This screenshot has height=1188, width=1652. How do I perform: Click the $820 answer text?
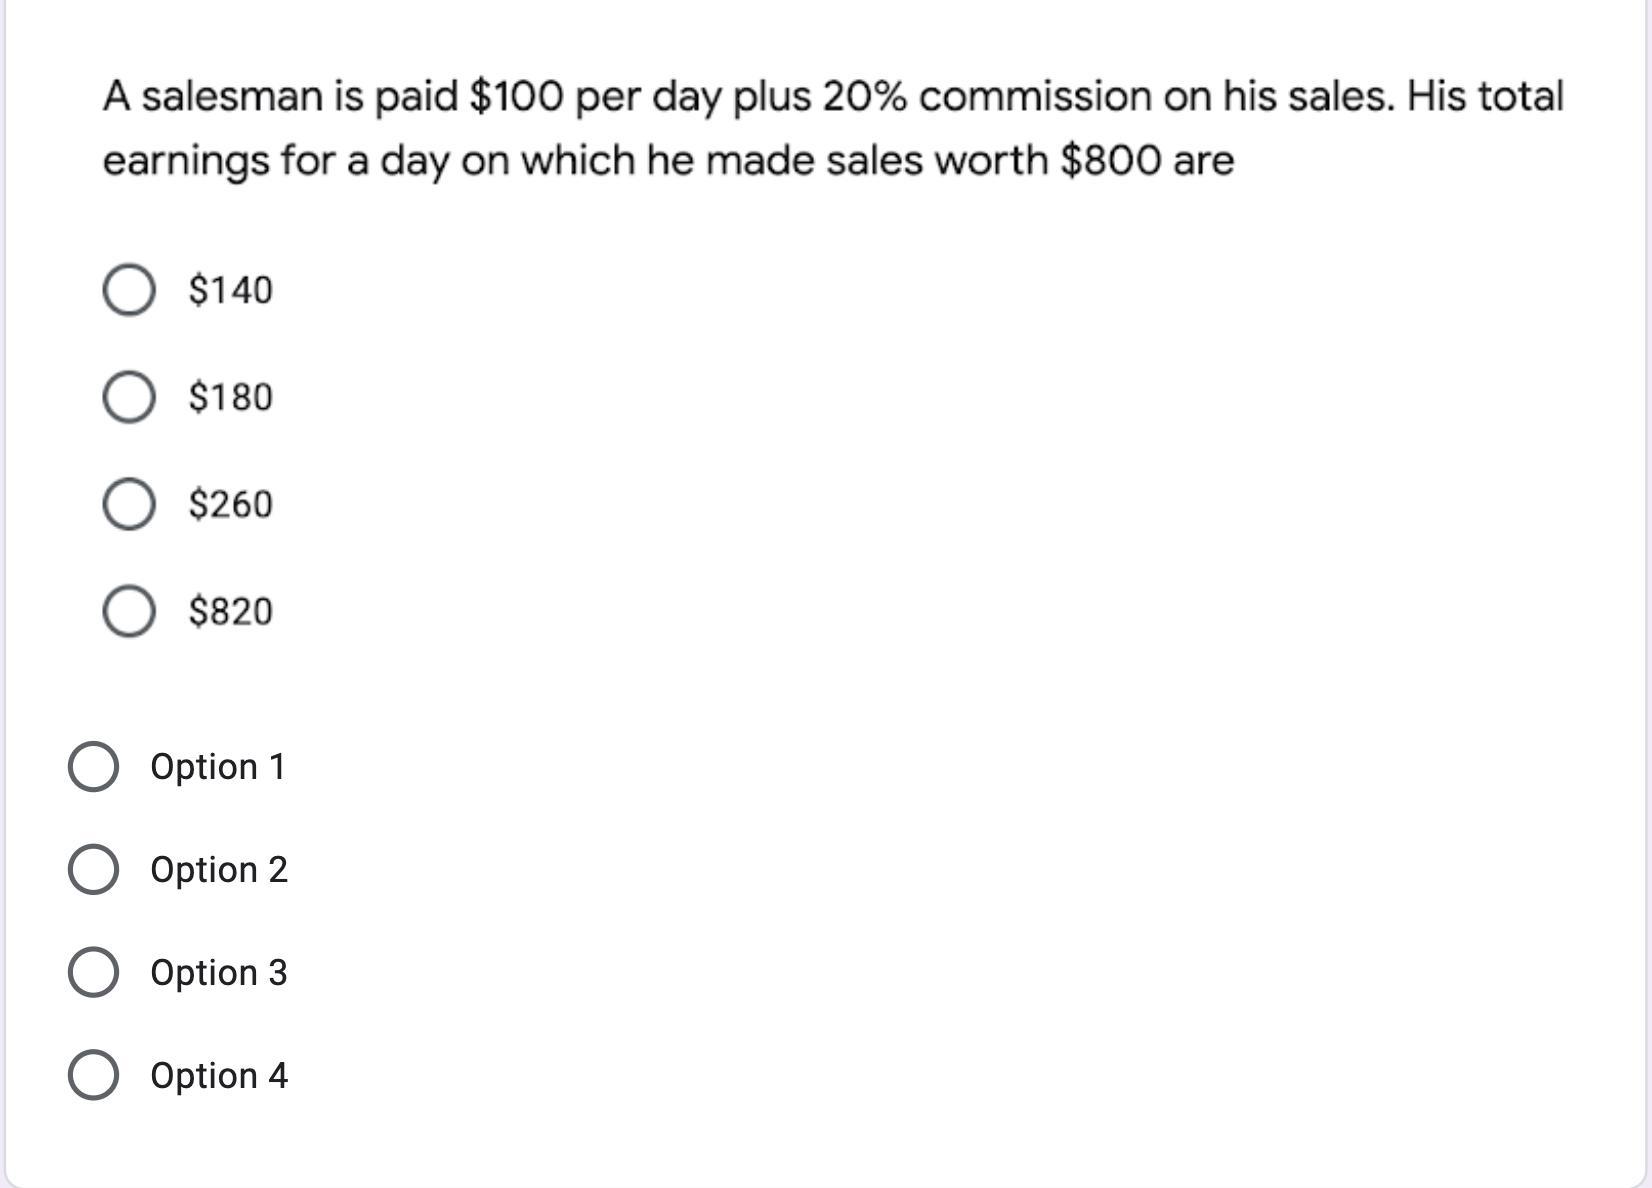click(x=230, y=611)
